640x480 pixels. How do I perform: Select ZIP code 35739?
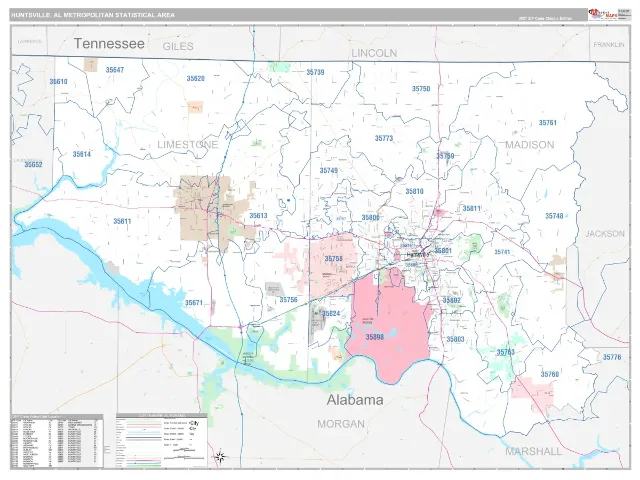316,72
